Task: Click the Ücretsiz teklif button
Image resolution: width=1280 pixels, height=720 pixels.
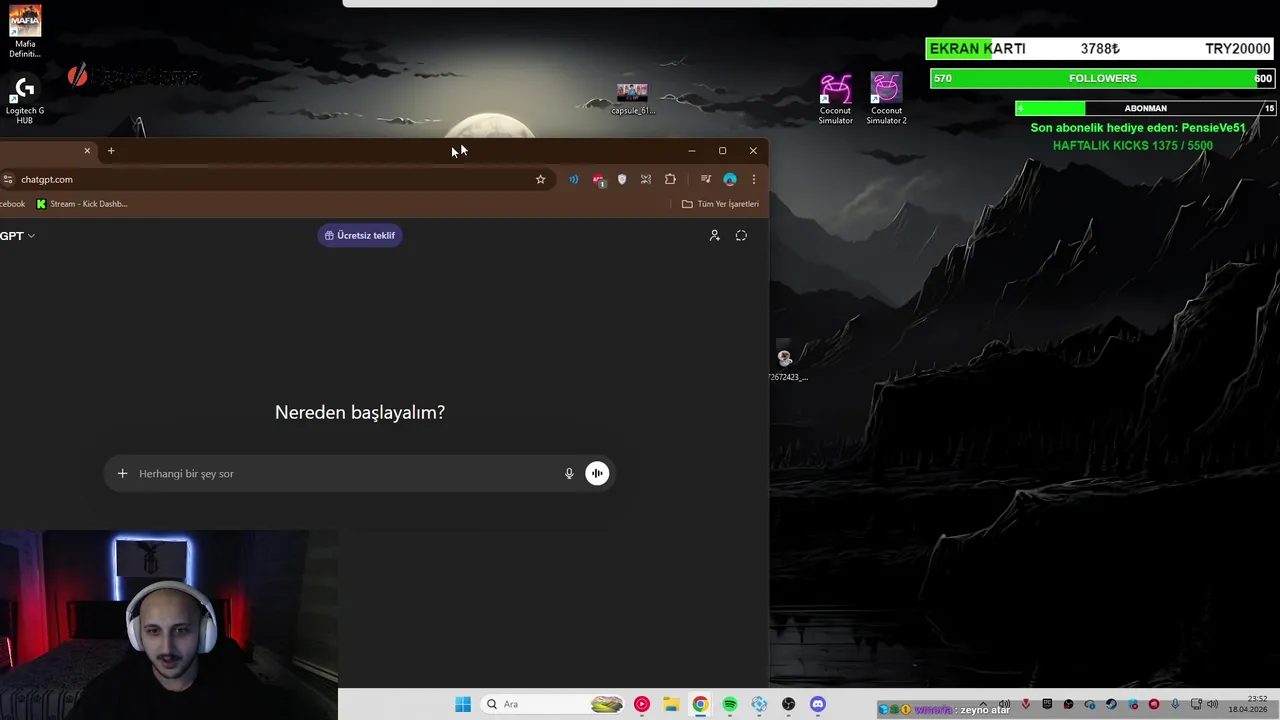Action: (360, 236)
